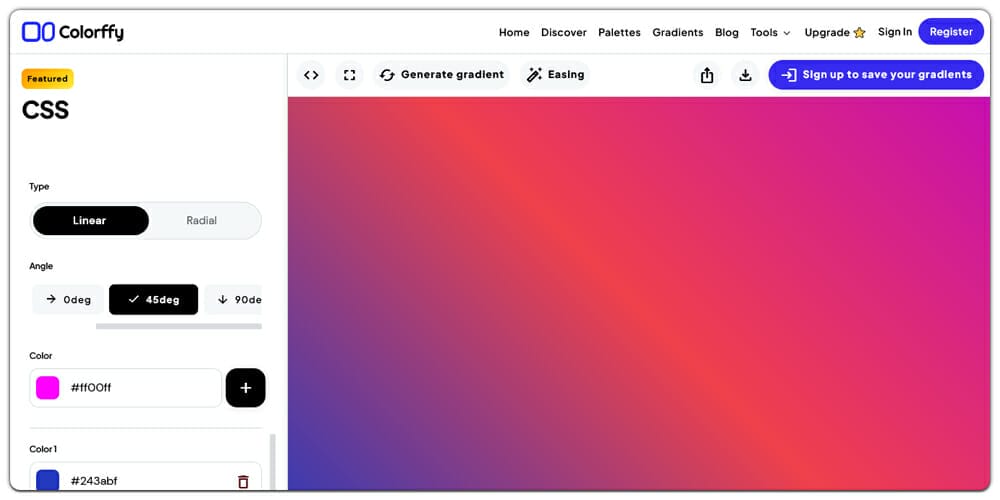Select the 45deg angle option
Image resolution: width=1000 pixels, height=500 pixels.
(x=153, y=300)
